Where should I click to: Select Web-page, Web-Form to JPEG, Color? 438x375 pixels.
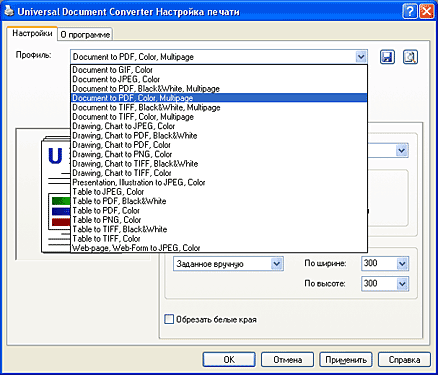(x=219, y=248)
